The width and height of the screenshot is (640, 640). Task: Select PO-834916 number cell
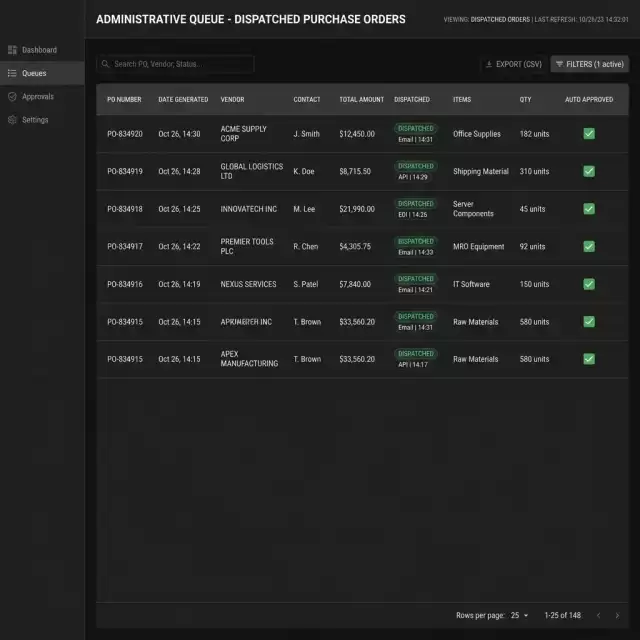[125, 284]
